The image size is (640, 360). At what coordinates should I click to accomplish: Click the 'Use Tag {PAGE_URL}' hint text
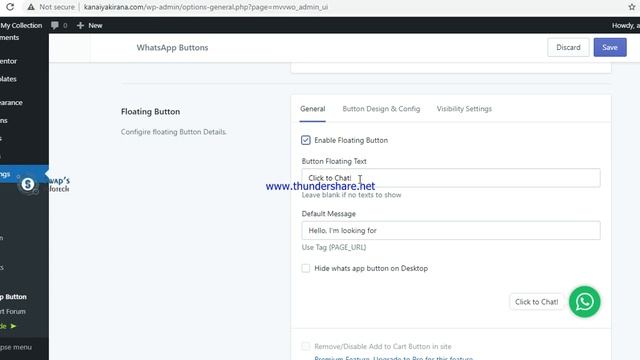[x=334, y=247]
